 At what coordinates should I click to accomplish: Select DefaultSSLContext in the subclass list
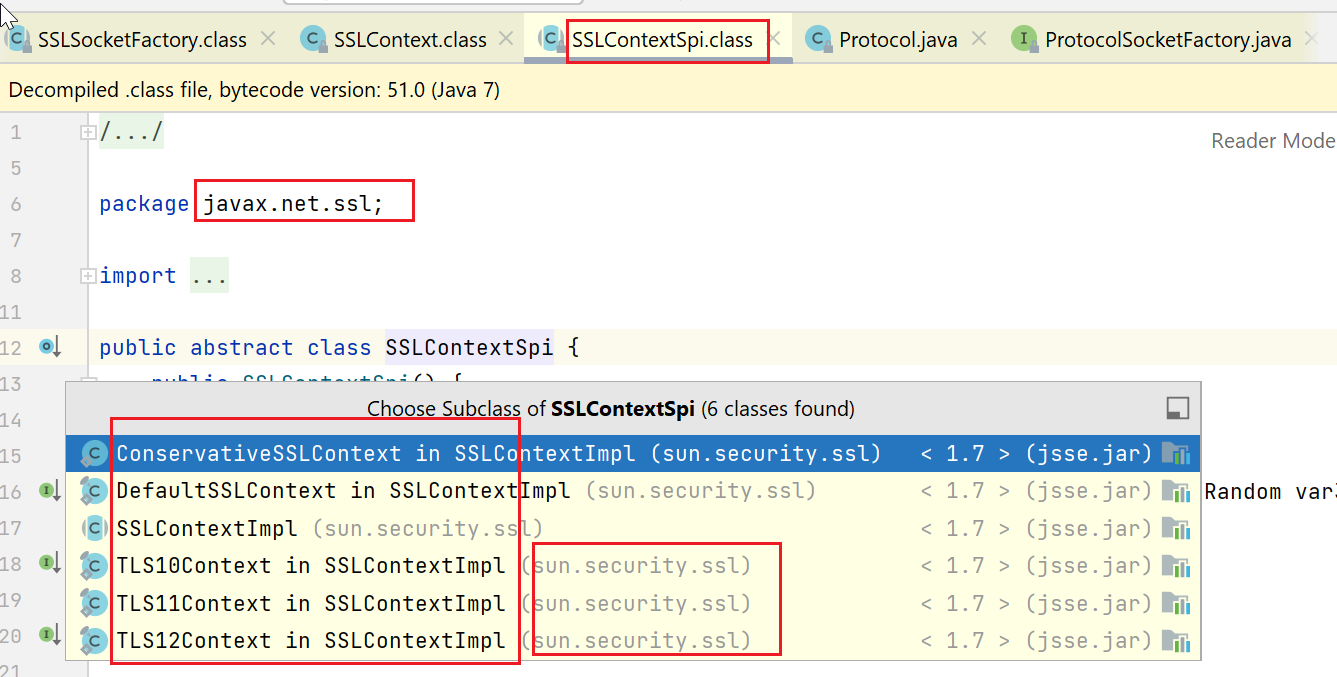click(226, 491)
